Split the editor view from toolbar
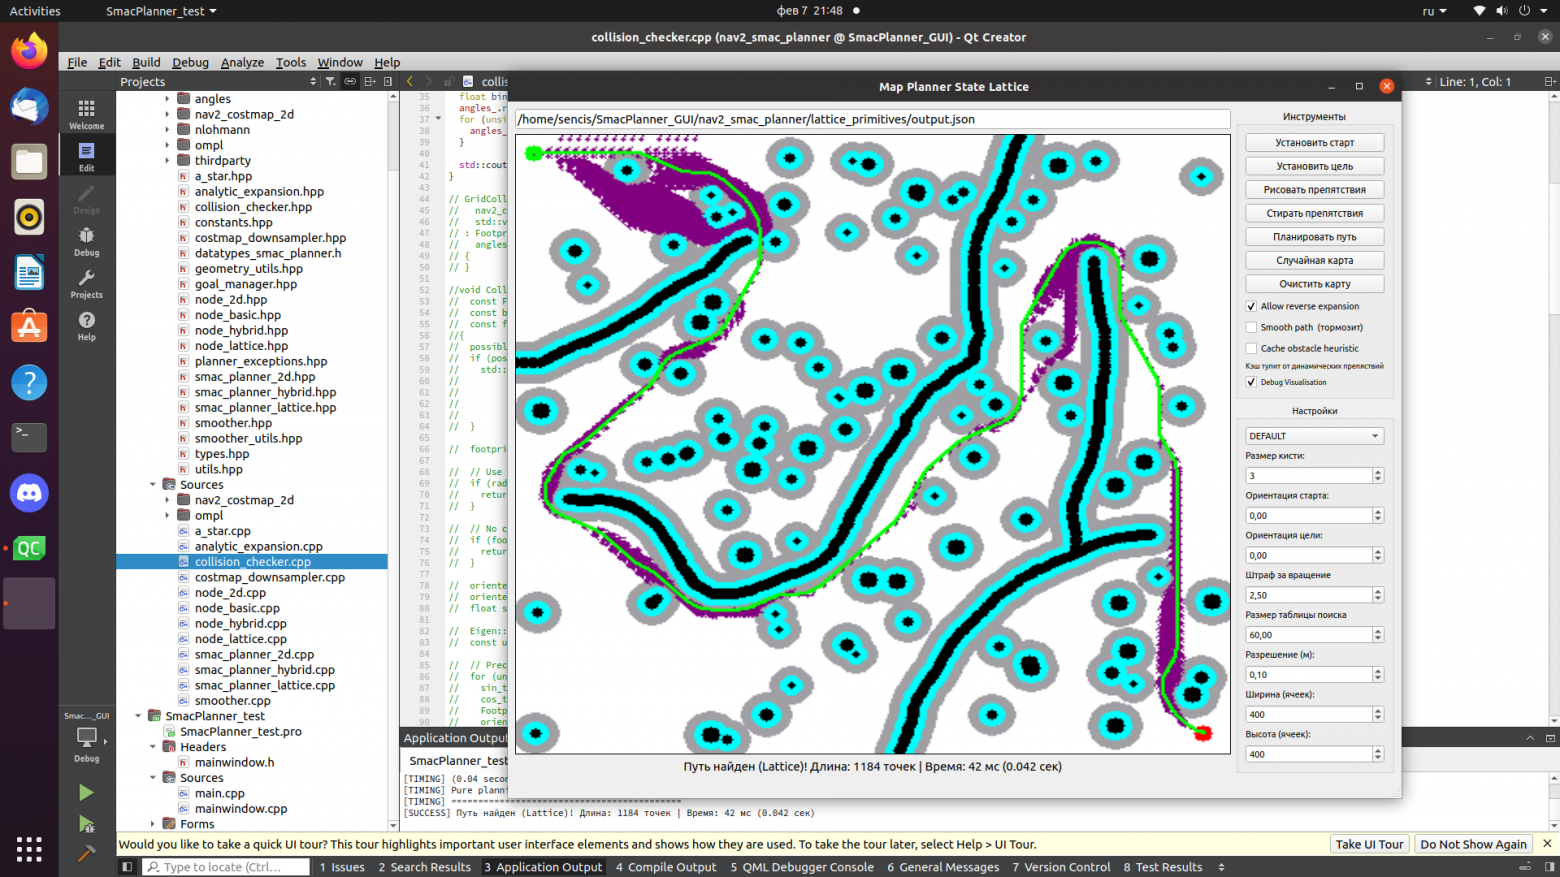The image size is (1560, 877). point(1549,82)
